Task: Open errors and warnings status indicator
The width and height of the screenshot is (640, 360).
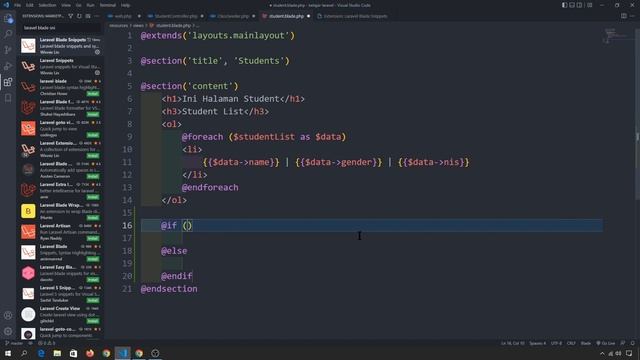Action: coord(47,344)
